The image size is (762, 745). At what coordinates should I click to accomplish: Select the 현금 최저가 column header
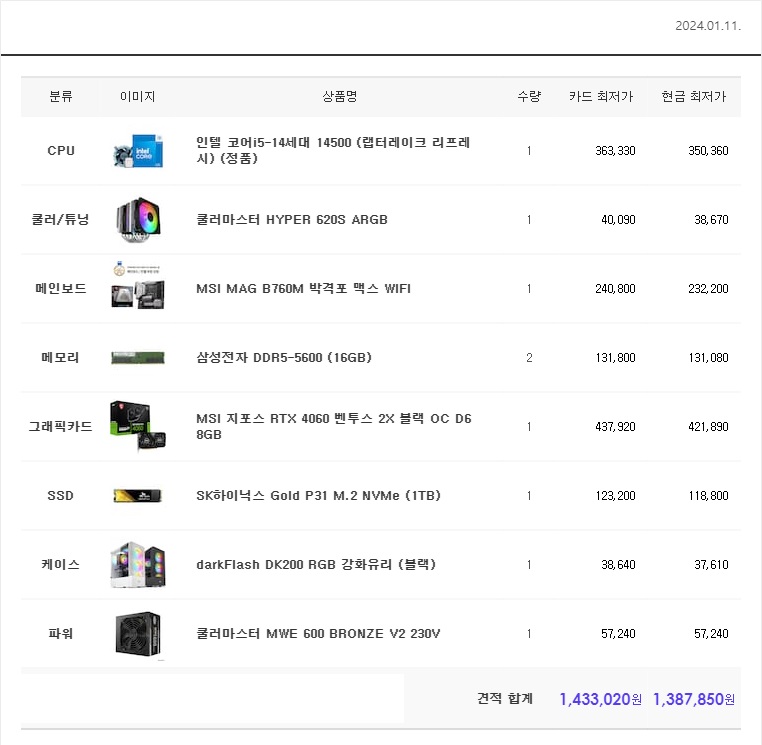point(693,96)
